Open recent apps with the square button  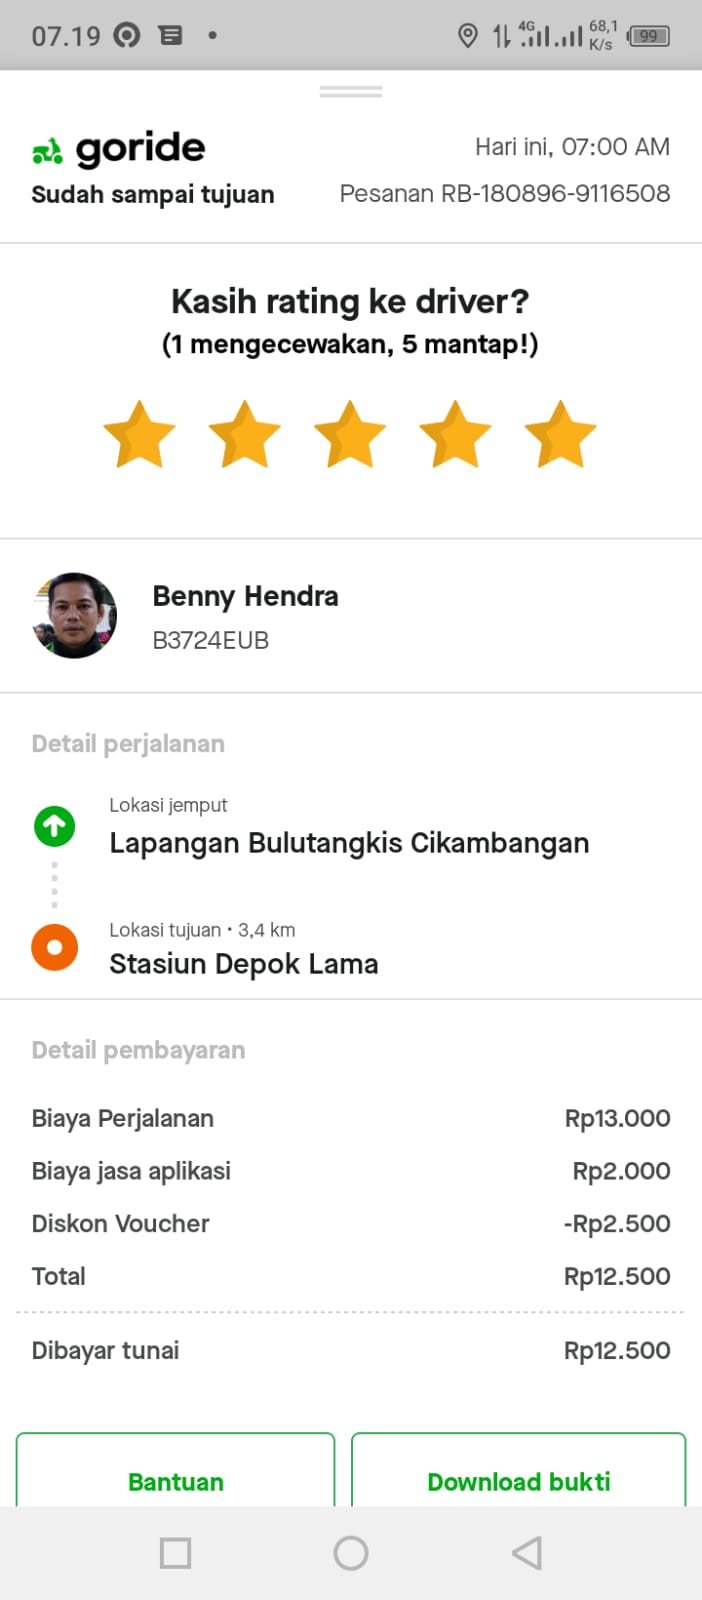click(176, 1553)
